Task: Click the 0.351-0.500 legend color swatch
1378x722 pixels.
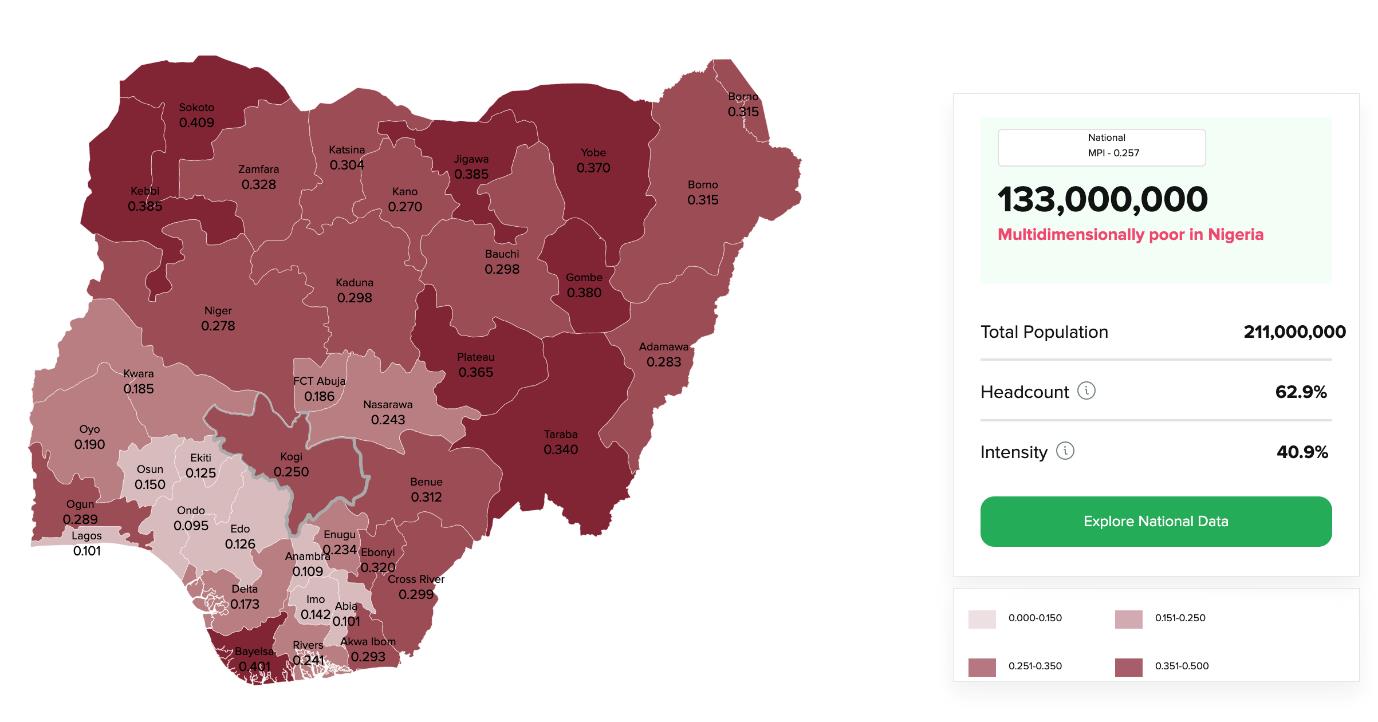Action: click(x=1128, y=666)
